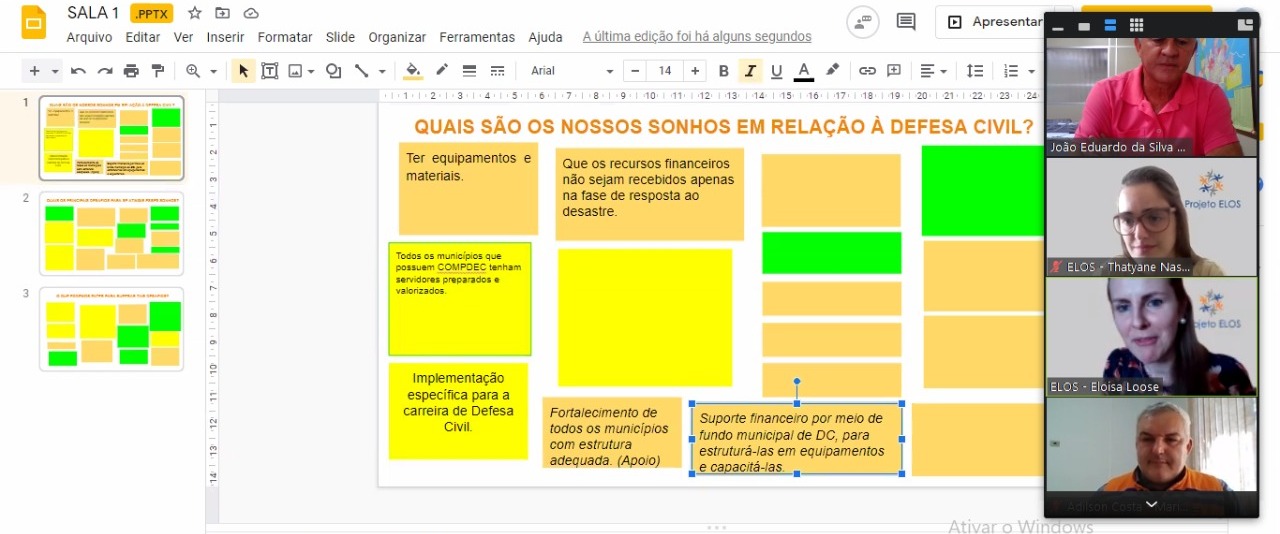
Task: Open the Arial font dropdown
Action: coord(571,71)
